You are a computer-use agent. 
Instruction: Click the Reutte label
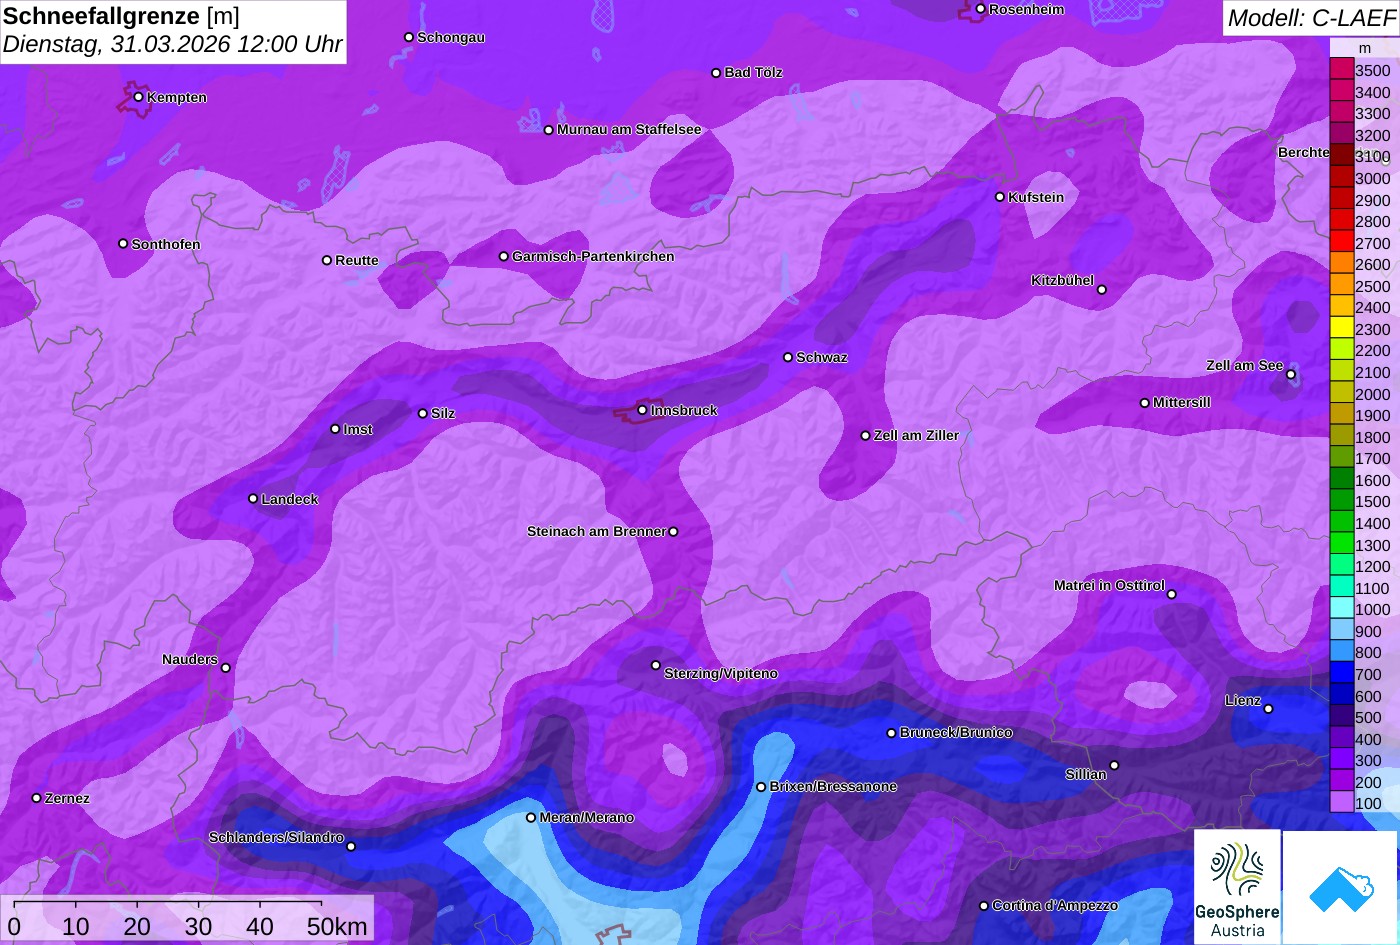point(357,260)
